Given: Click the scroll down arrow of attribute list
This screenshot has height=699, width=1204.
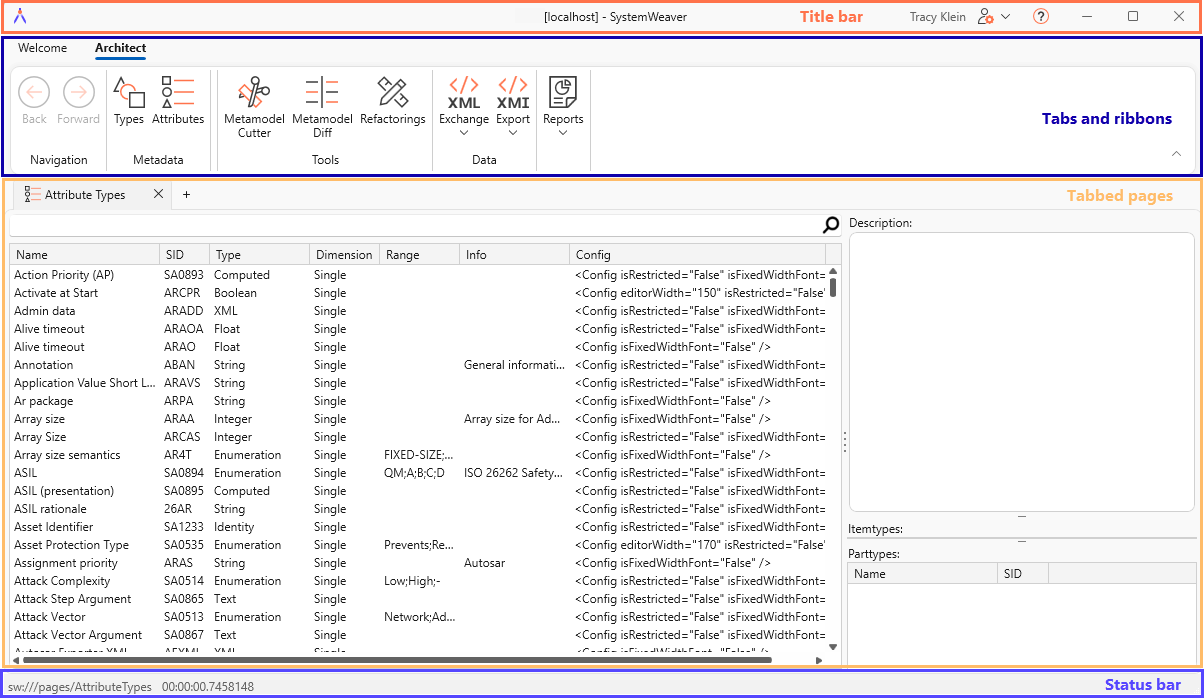Looking at the screenshot, I should pos(833,647).
